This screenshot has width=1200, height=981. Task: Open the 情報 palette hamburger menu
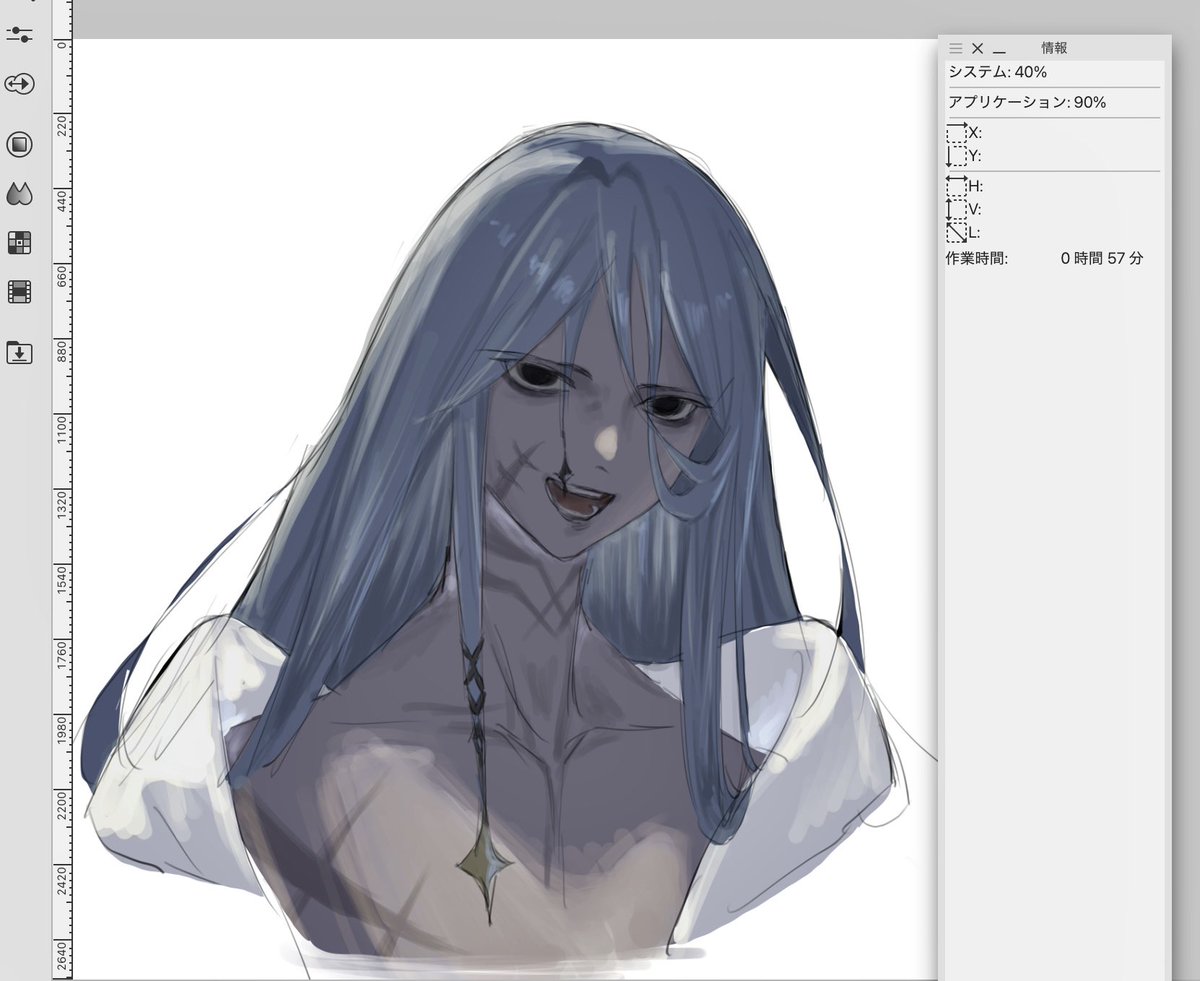point(955,48)
